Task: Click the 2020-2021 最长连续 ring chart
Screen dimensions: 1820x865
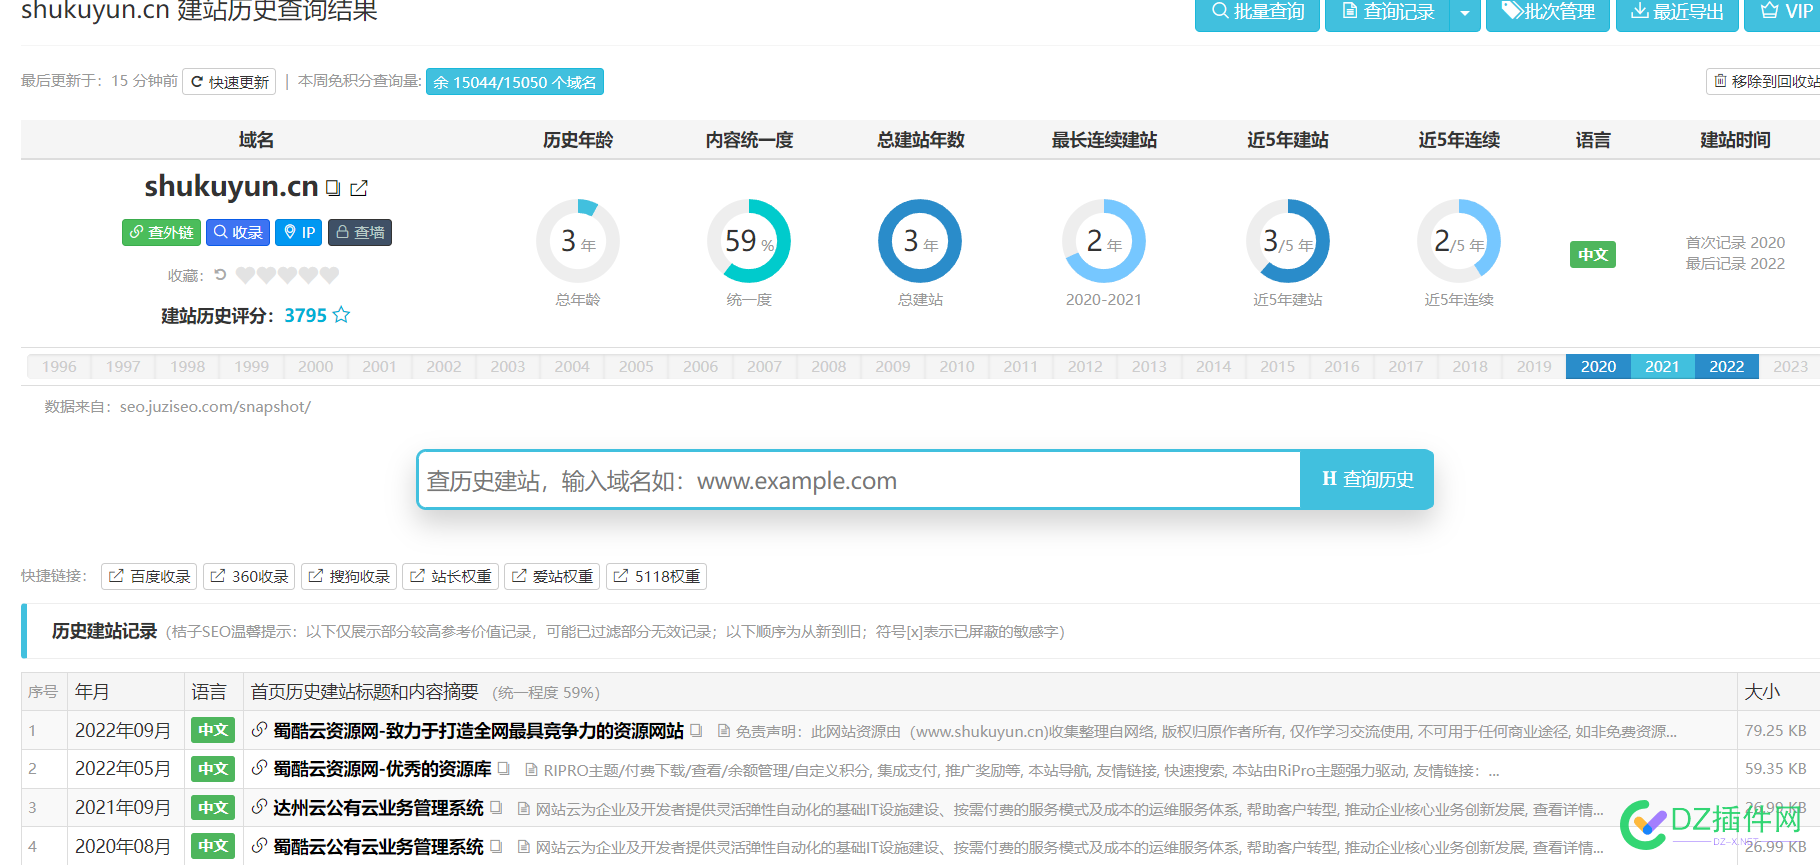Action: click(x=1103, y=241)
